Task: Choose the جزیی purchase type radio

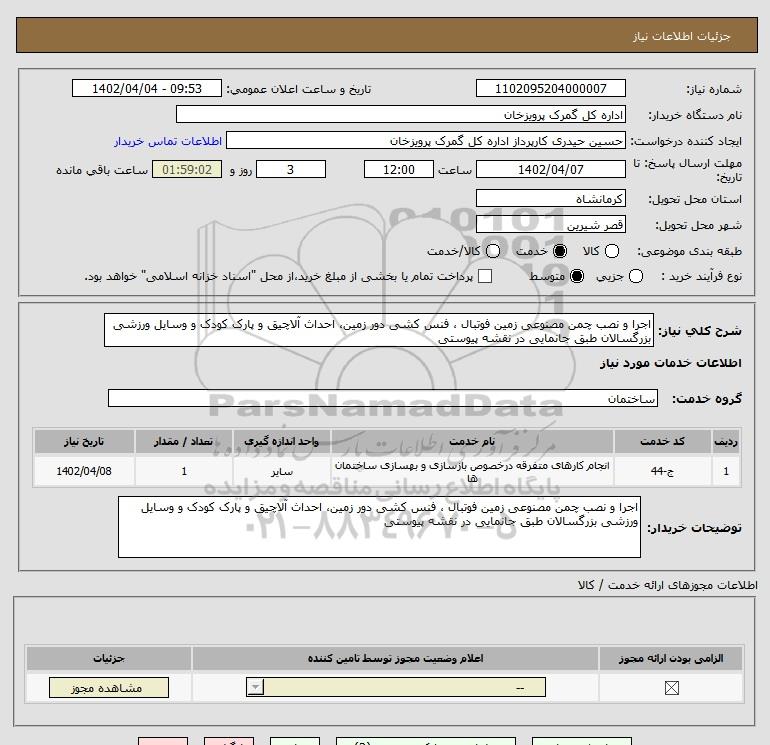Action: click(x=635, y=276)
